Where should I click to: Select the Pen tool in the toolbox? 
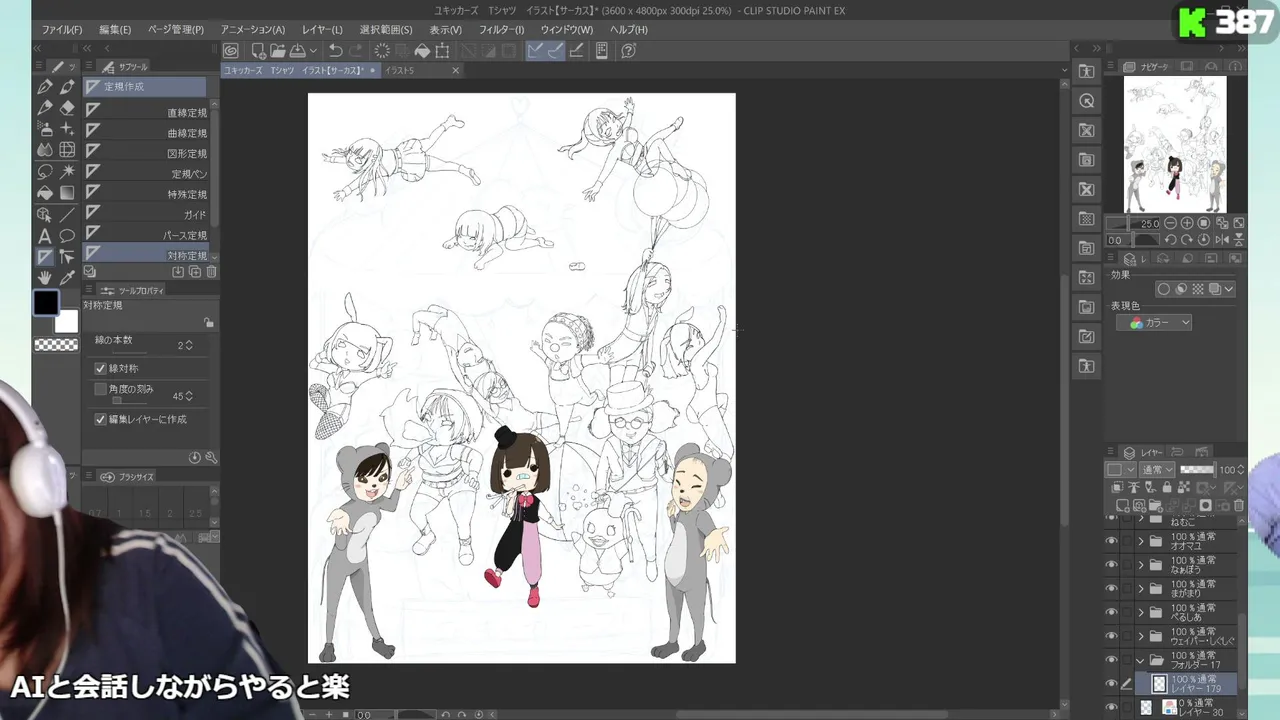tap(45, 87)
